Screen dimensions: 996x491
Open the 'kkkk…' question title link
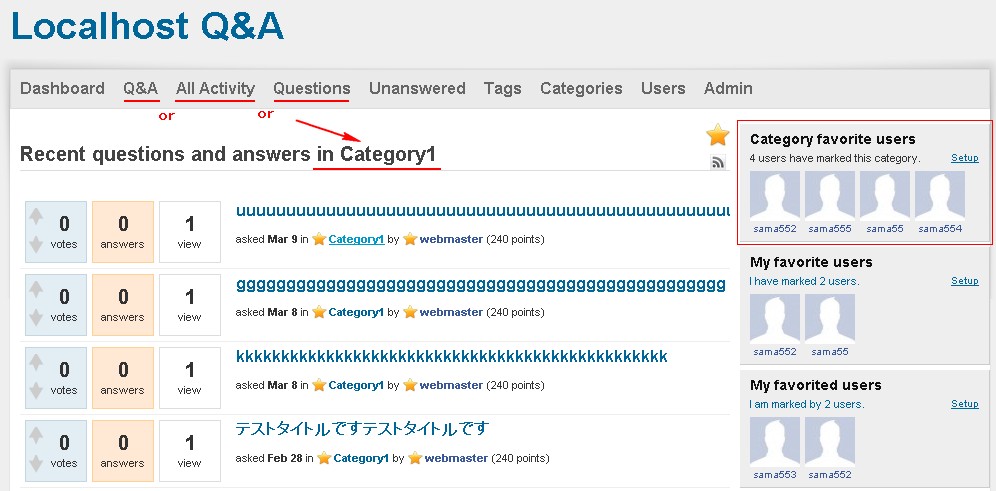(x=451, y=356)
